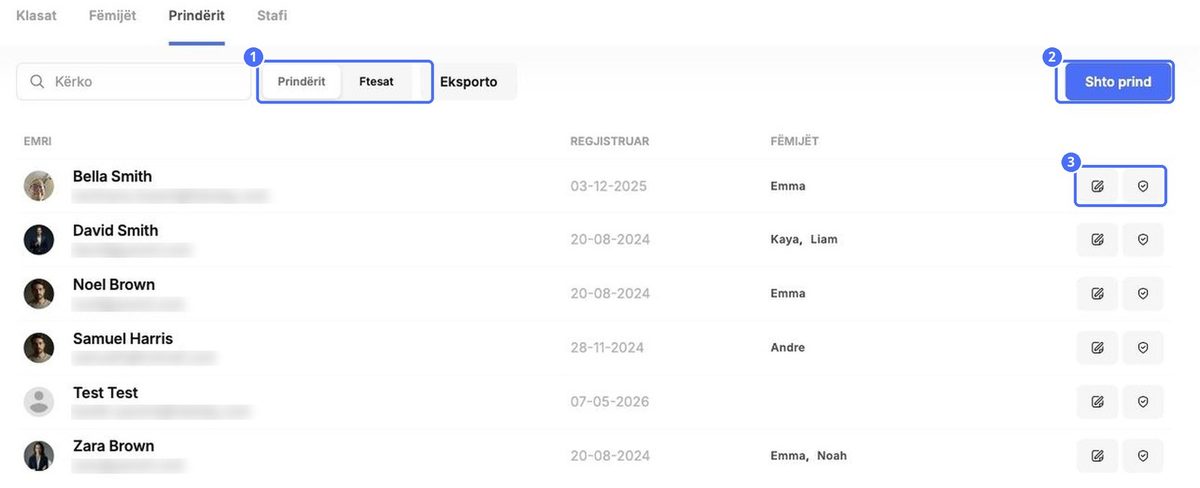Switch to the Stafi tab

click(x=272, y=16)
